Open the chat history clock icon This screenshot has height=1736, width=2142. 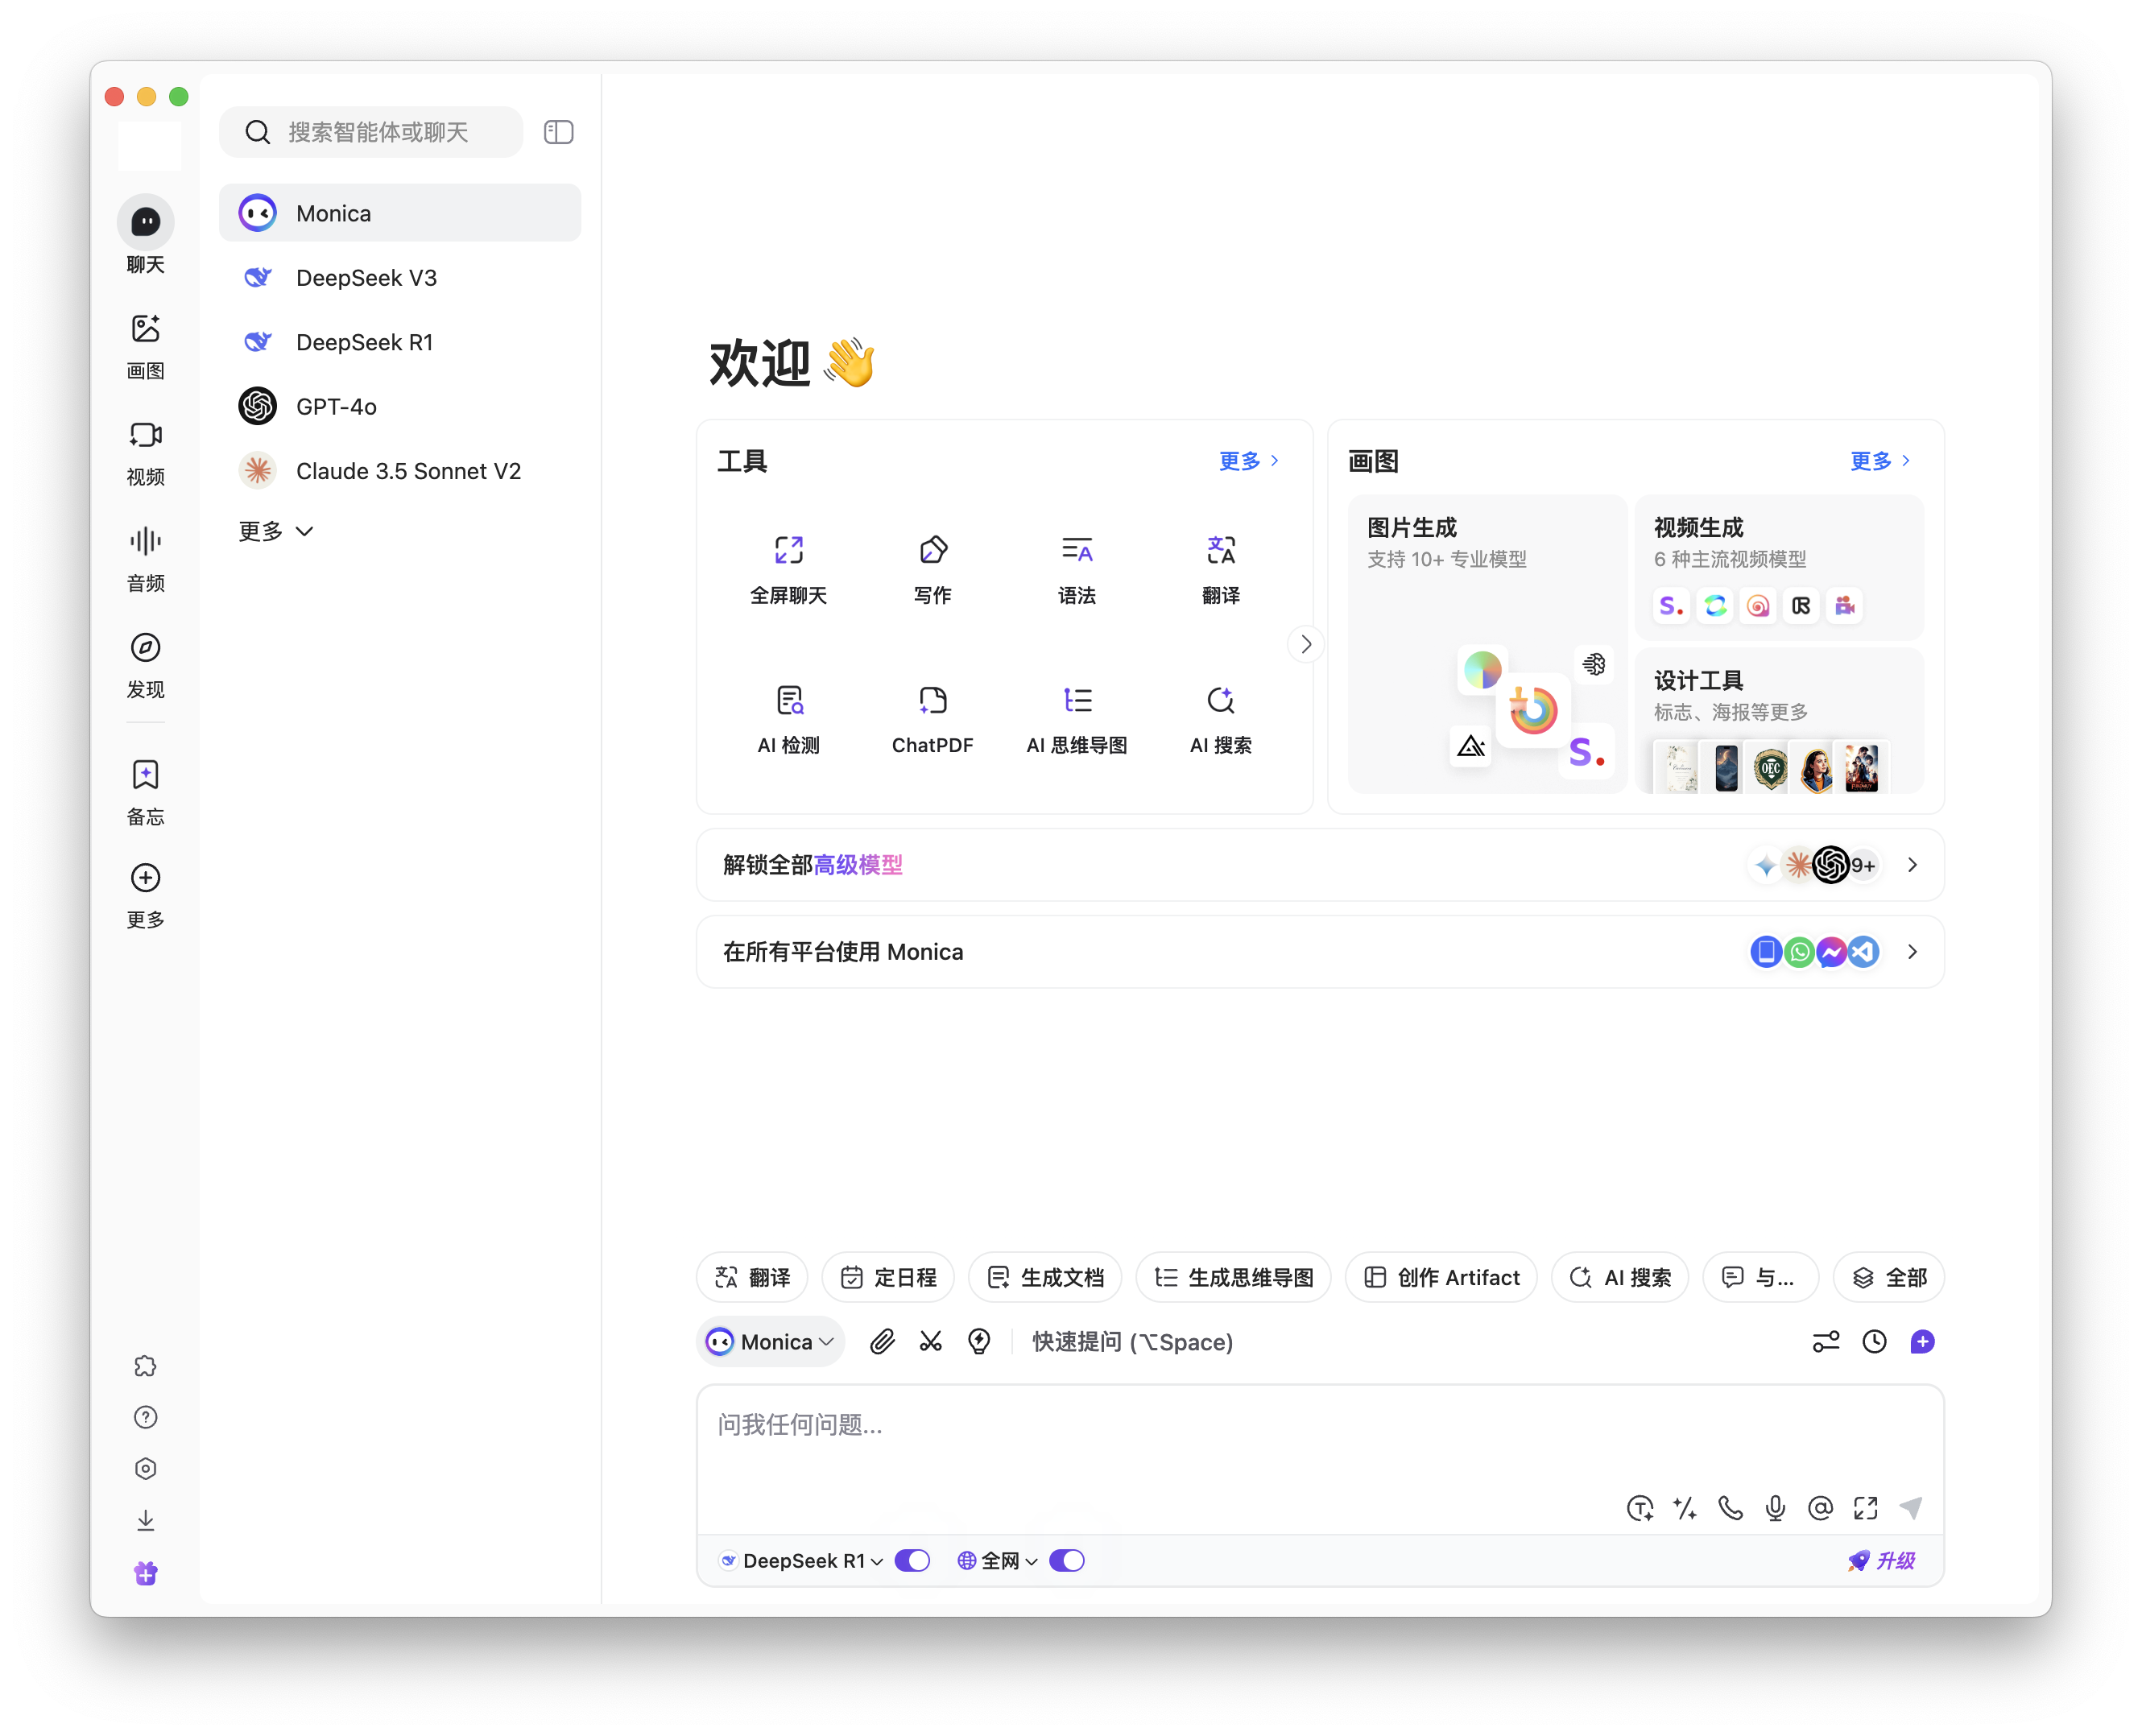(1874, 1341)
